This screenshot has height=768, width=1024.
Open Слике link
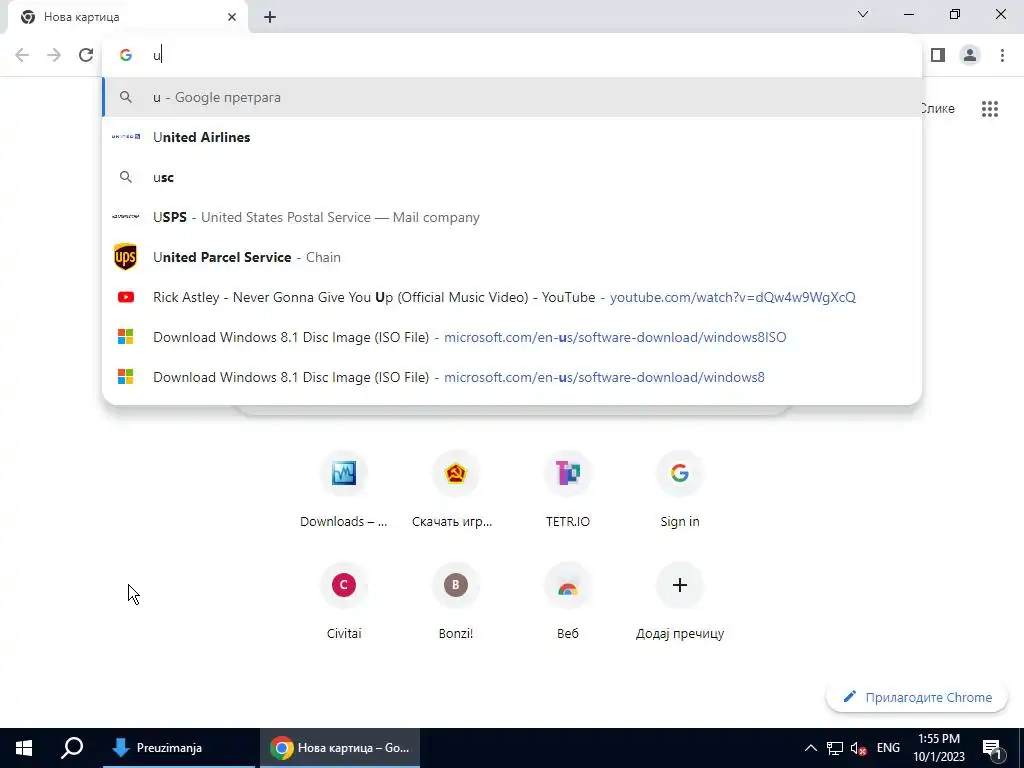pos(938,108)
